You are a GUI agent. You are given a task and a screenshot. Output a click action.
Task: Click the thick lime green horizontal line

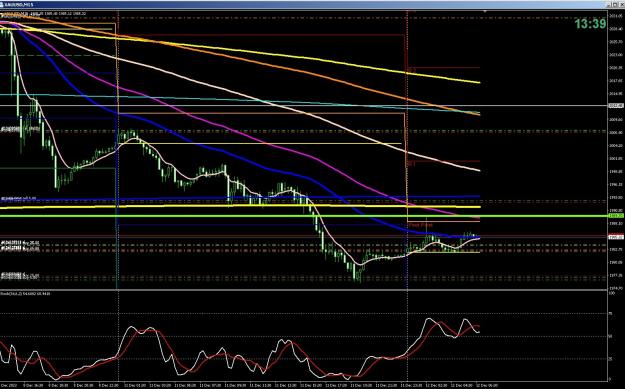304,216
